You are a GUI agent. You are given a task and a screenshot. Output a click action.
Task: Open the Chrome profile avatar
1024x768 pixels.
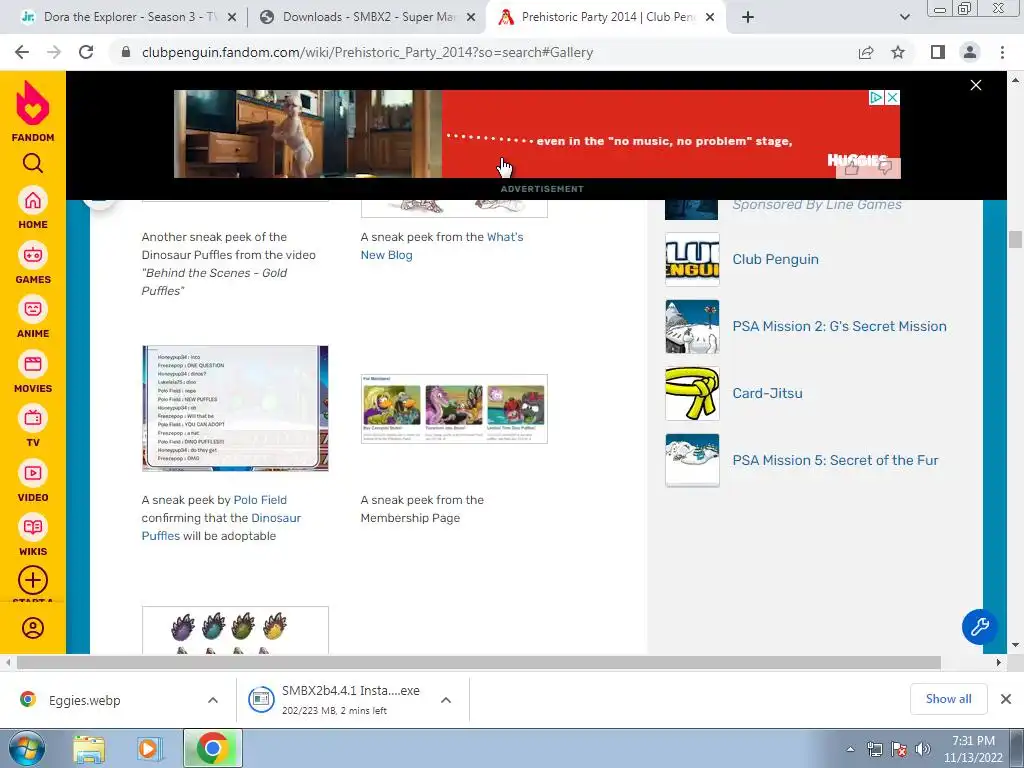tap(970, 52)
